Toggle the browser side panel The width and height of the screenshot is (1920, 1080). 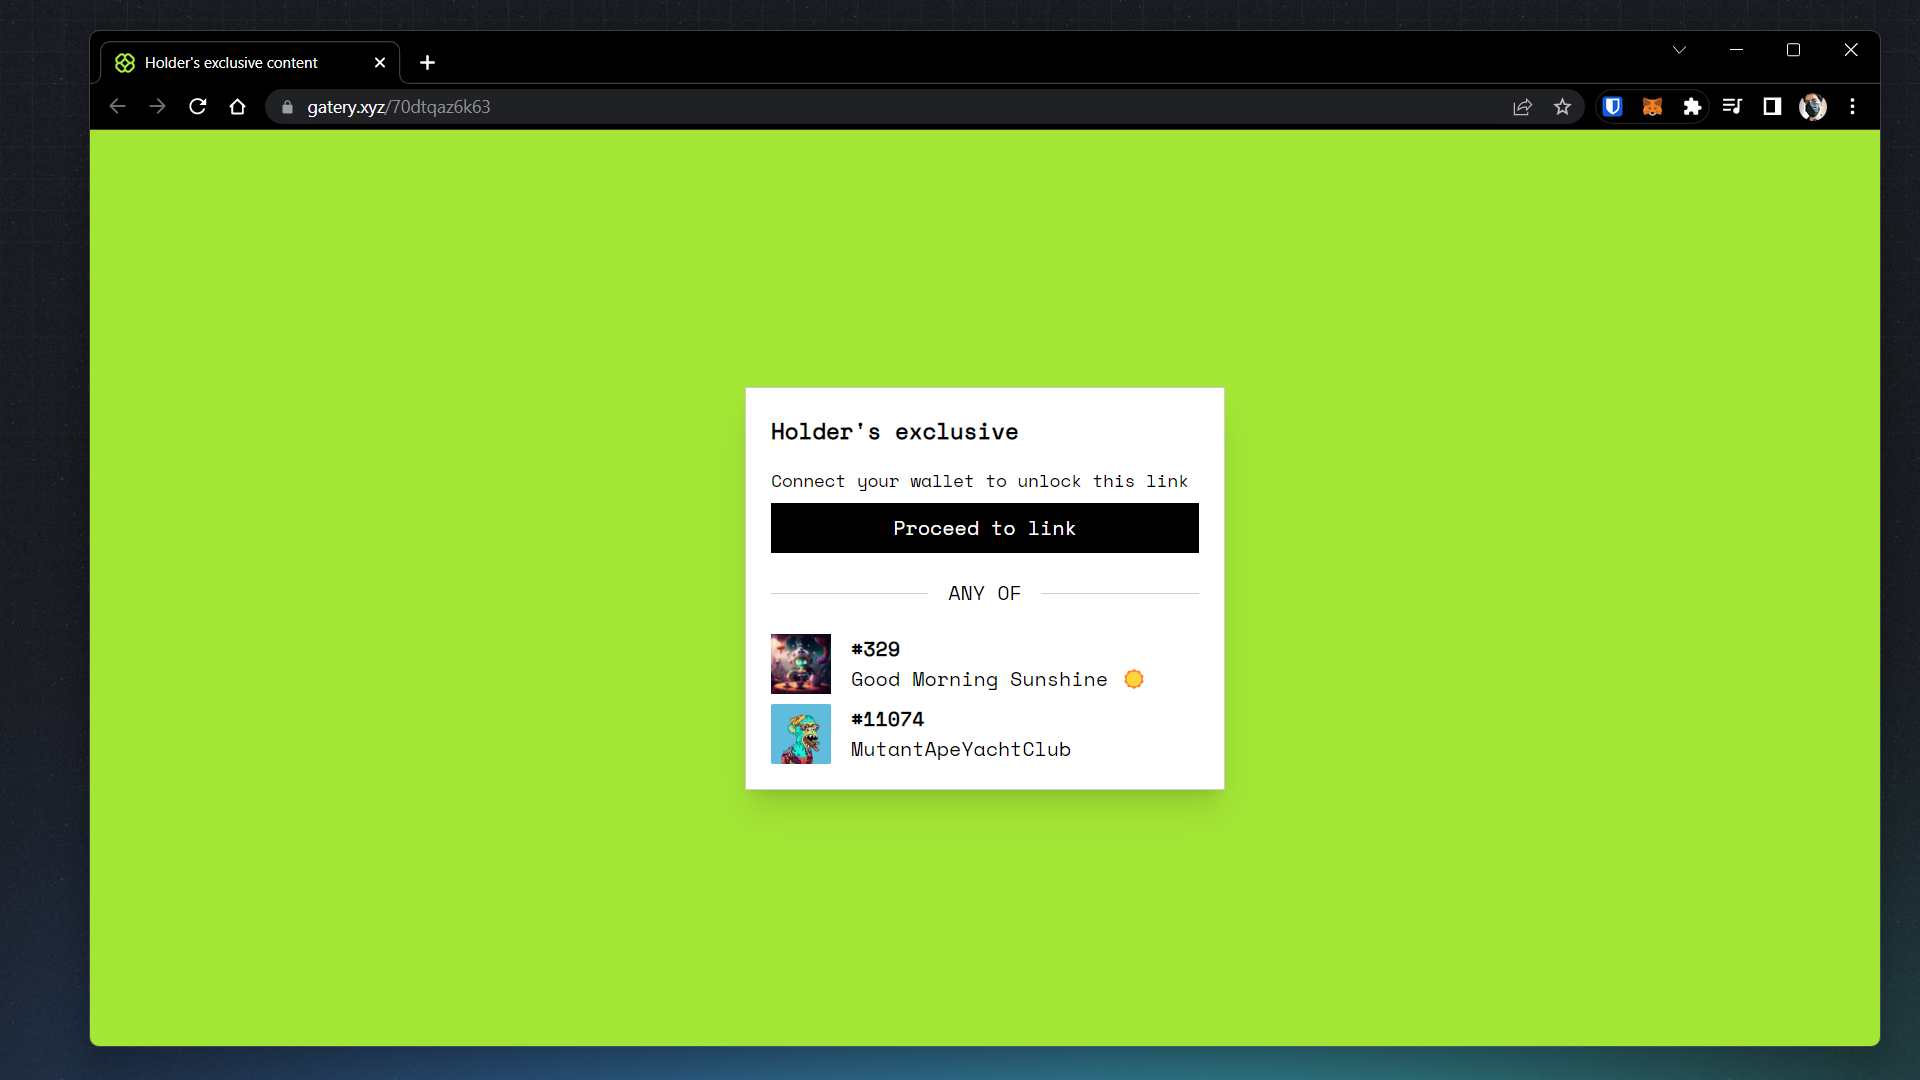coord(1772,107)
